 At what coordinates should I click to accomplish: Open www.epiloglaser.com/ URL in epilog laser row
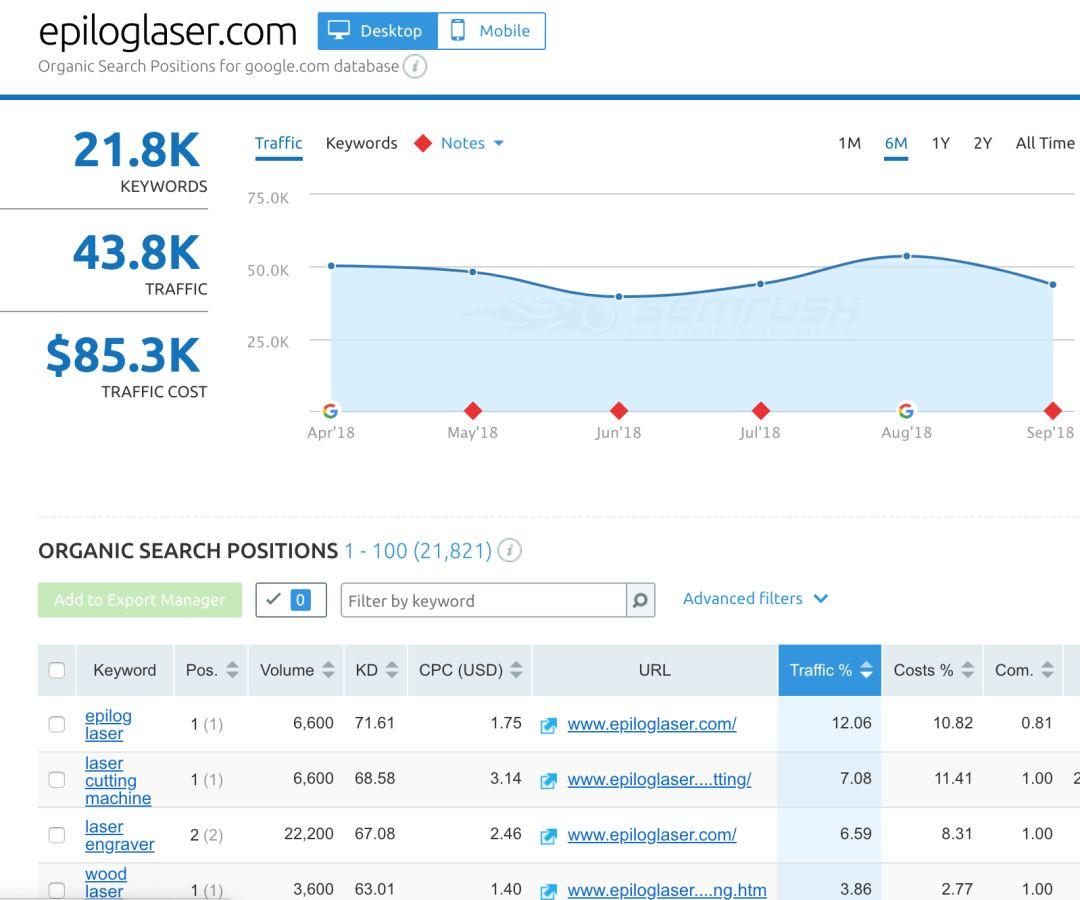pyautogui.click(x=652, y=724)
